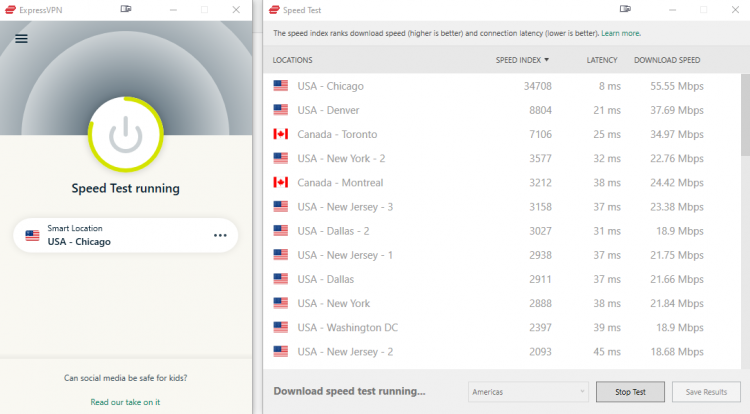Click ExpressVPN logo in main window title bar
This screenshot has width=750, height=414.
11,10
